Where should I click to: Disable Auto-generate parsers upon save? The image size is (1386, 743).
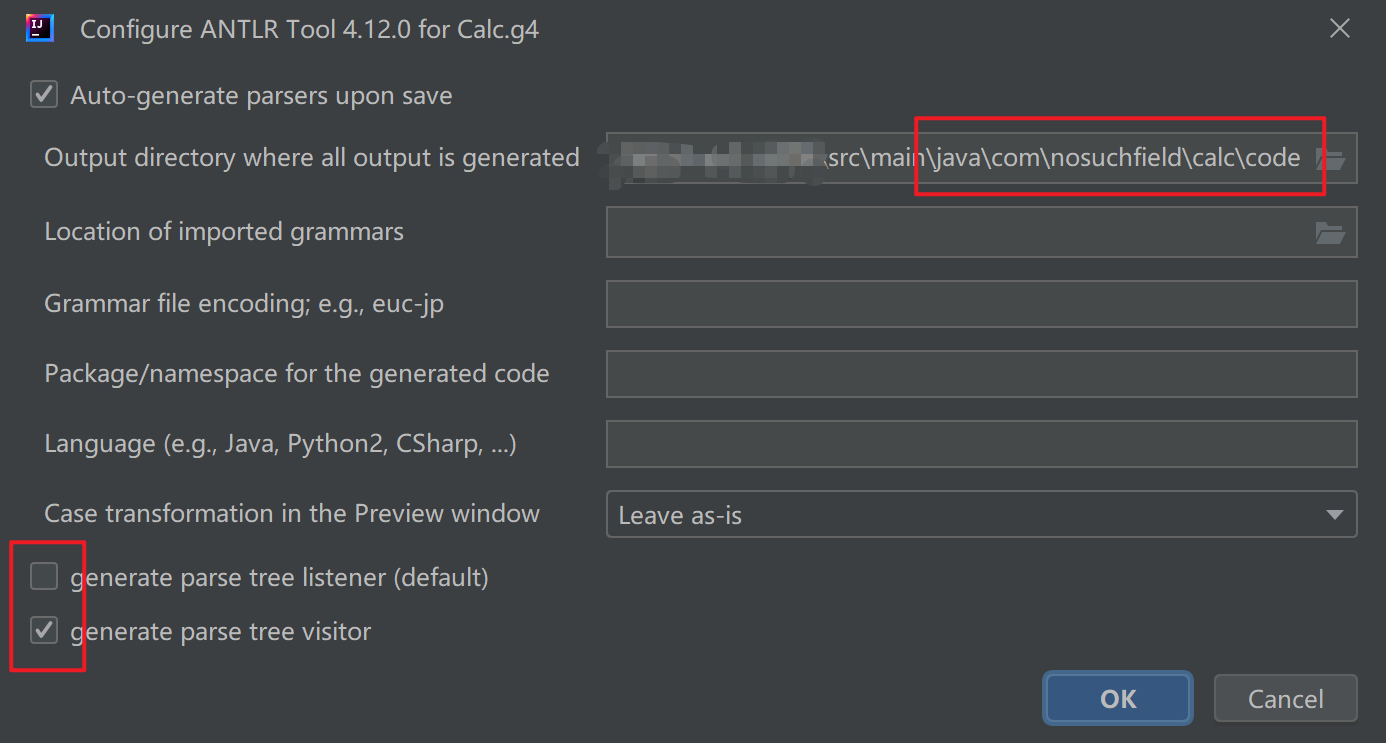[44, 95]
